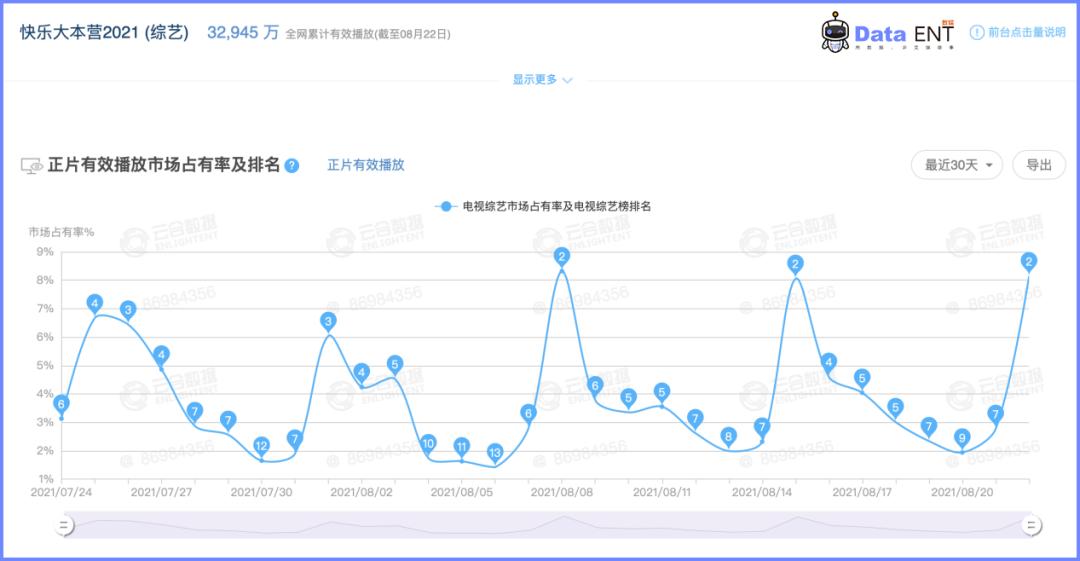Click the blue question mark help icon
This screenshot has width=1080, height=561.
coord(292,165)
